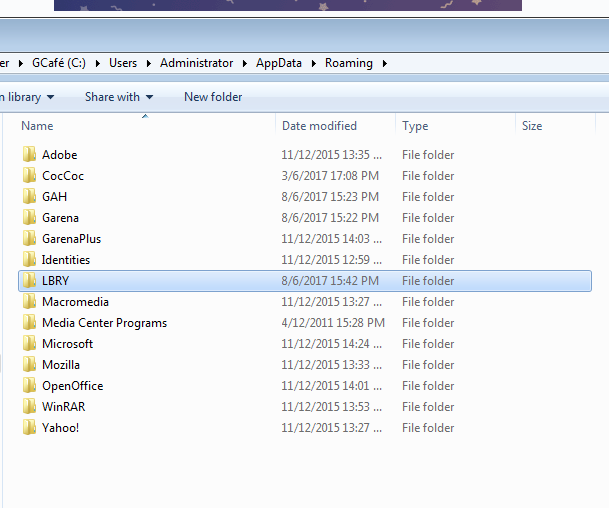Select Media Center Programs folder name
Viewport: 609px width, 508px height.
pos(104,322)
